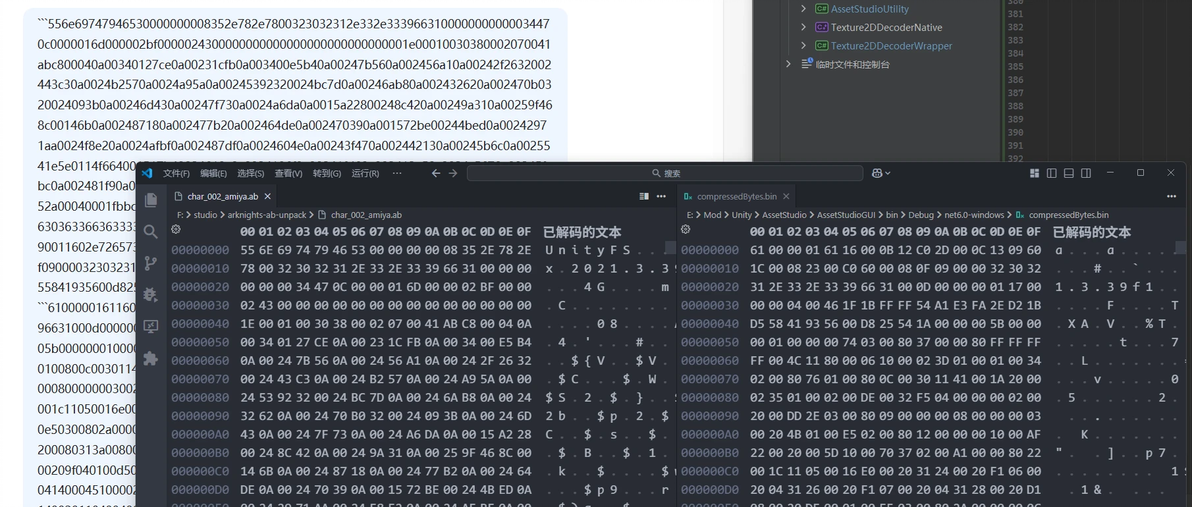This screenshot has width=1192, height=507.
Task: Toggle the primary side bar layout icon
Action: coord(1052,173)
